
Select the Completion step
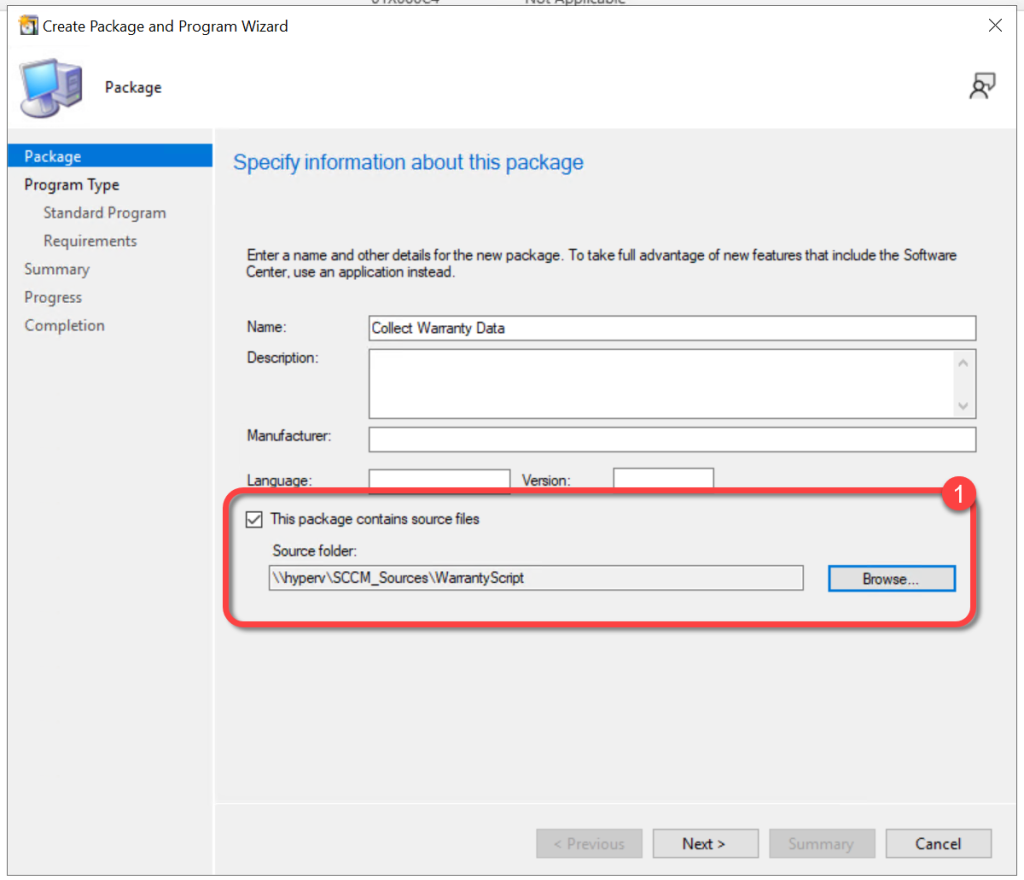(x=64, y=325)
